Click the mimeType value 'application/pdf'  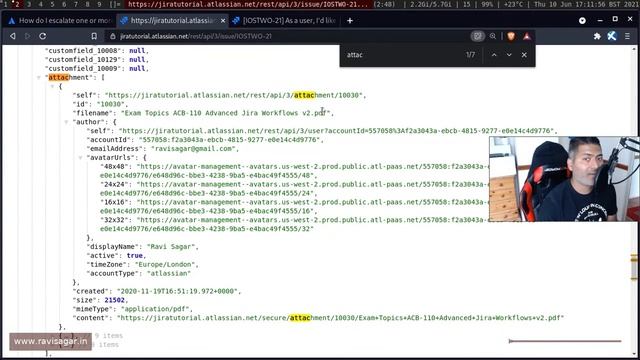pyautogui.click(x=155, y=309)
